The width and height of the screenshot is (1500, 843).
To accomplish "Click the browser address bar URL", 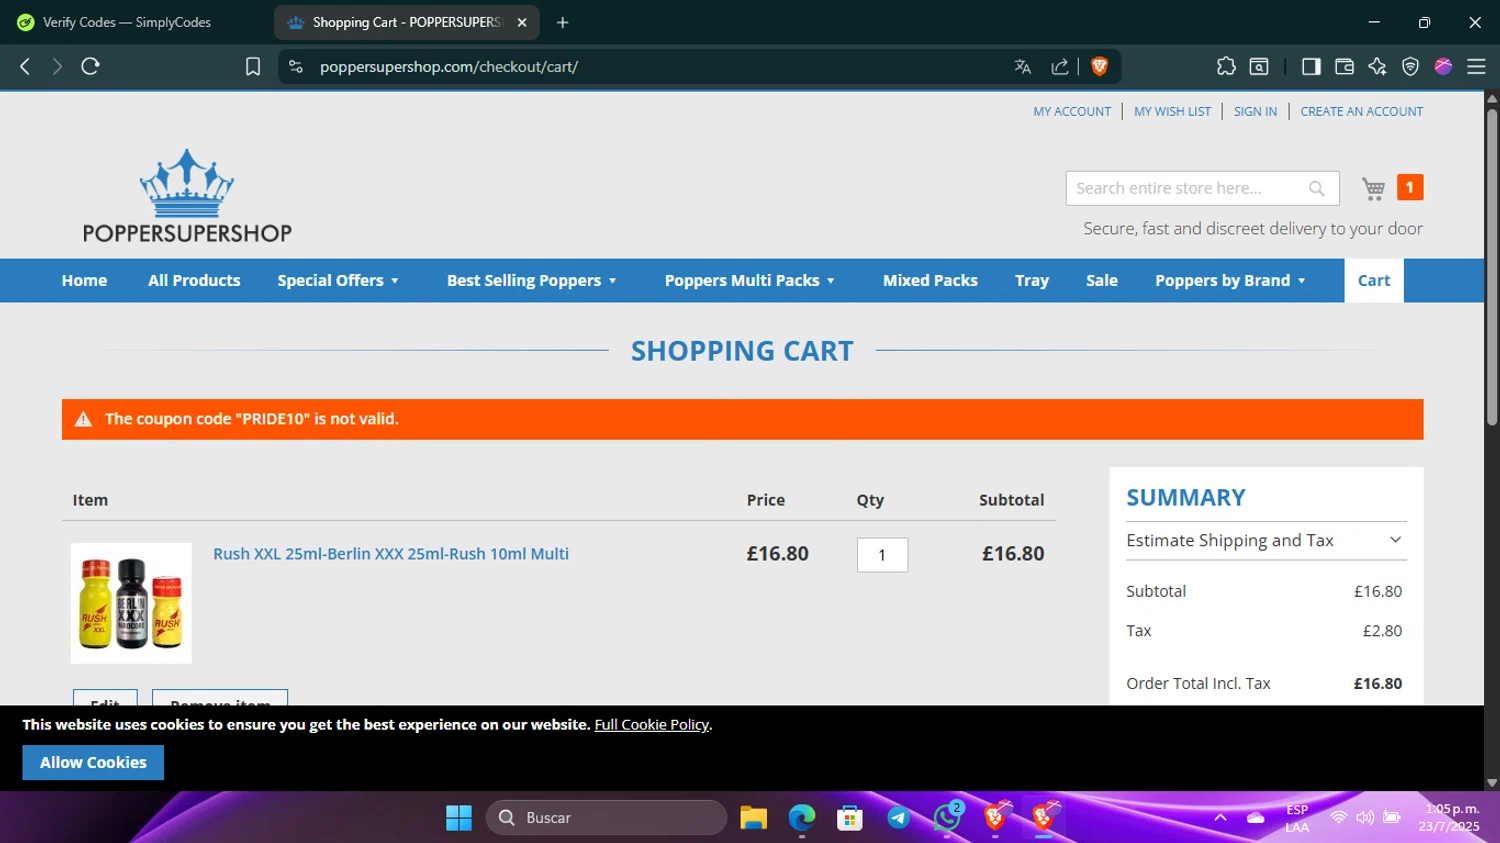I will pyautogui.click(x=449, y=66).
